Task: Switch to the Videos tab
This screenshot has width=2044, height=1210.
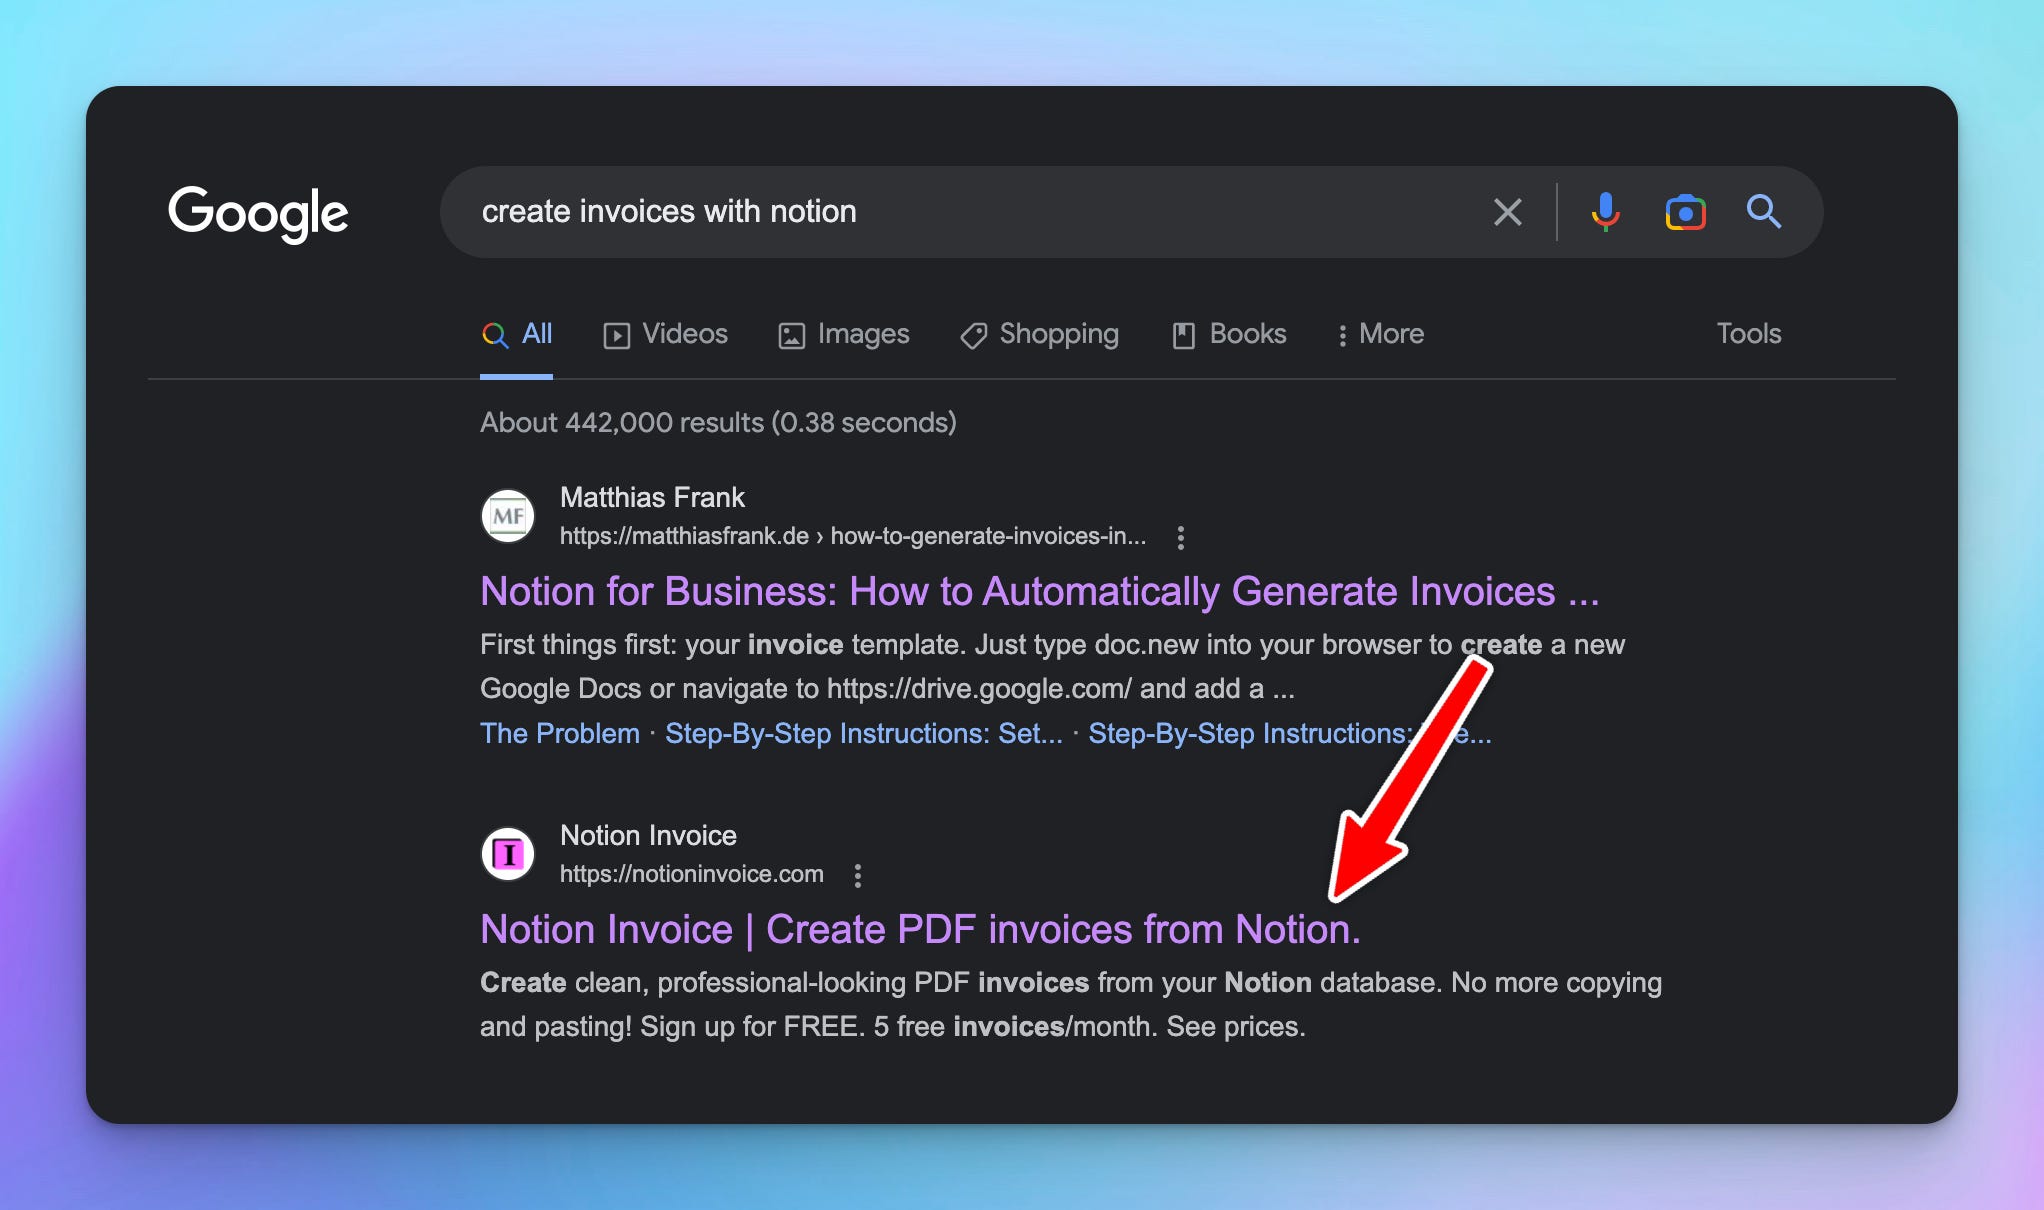Action: (665, 334)
